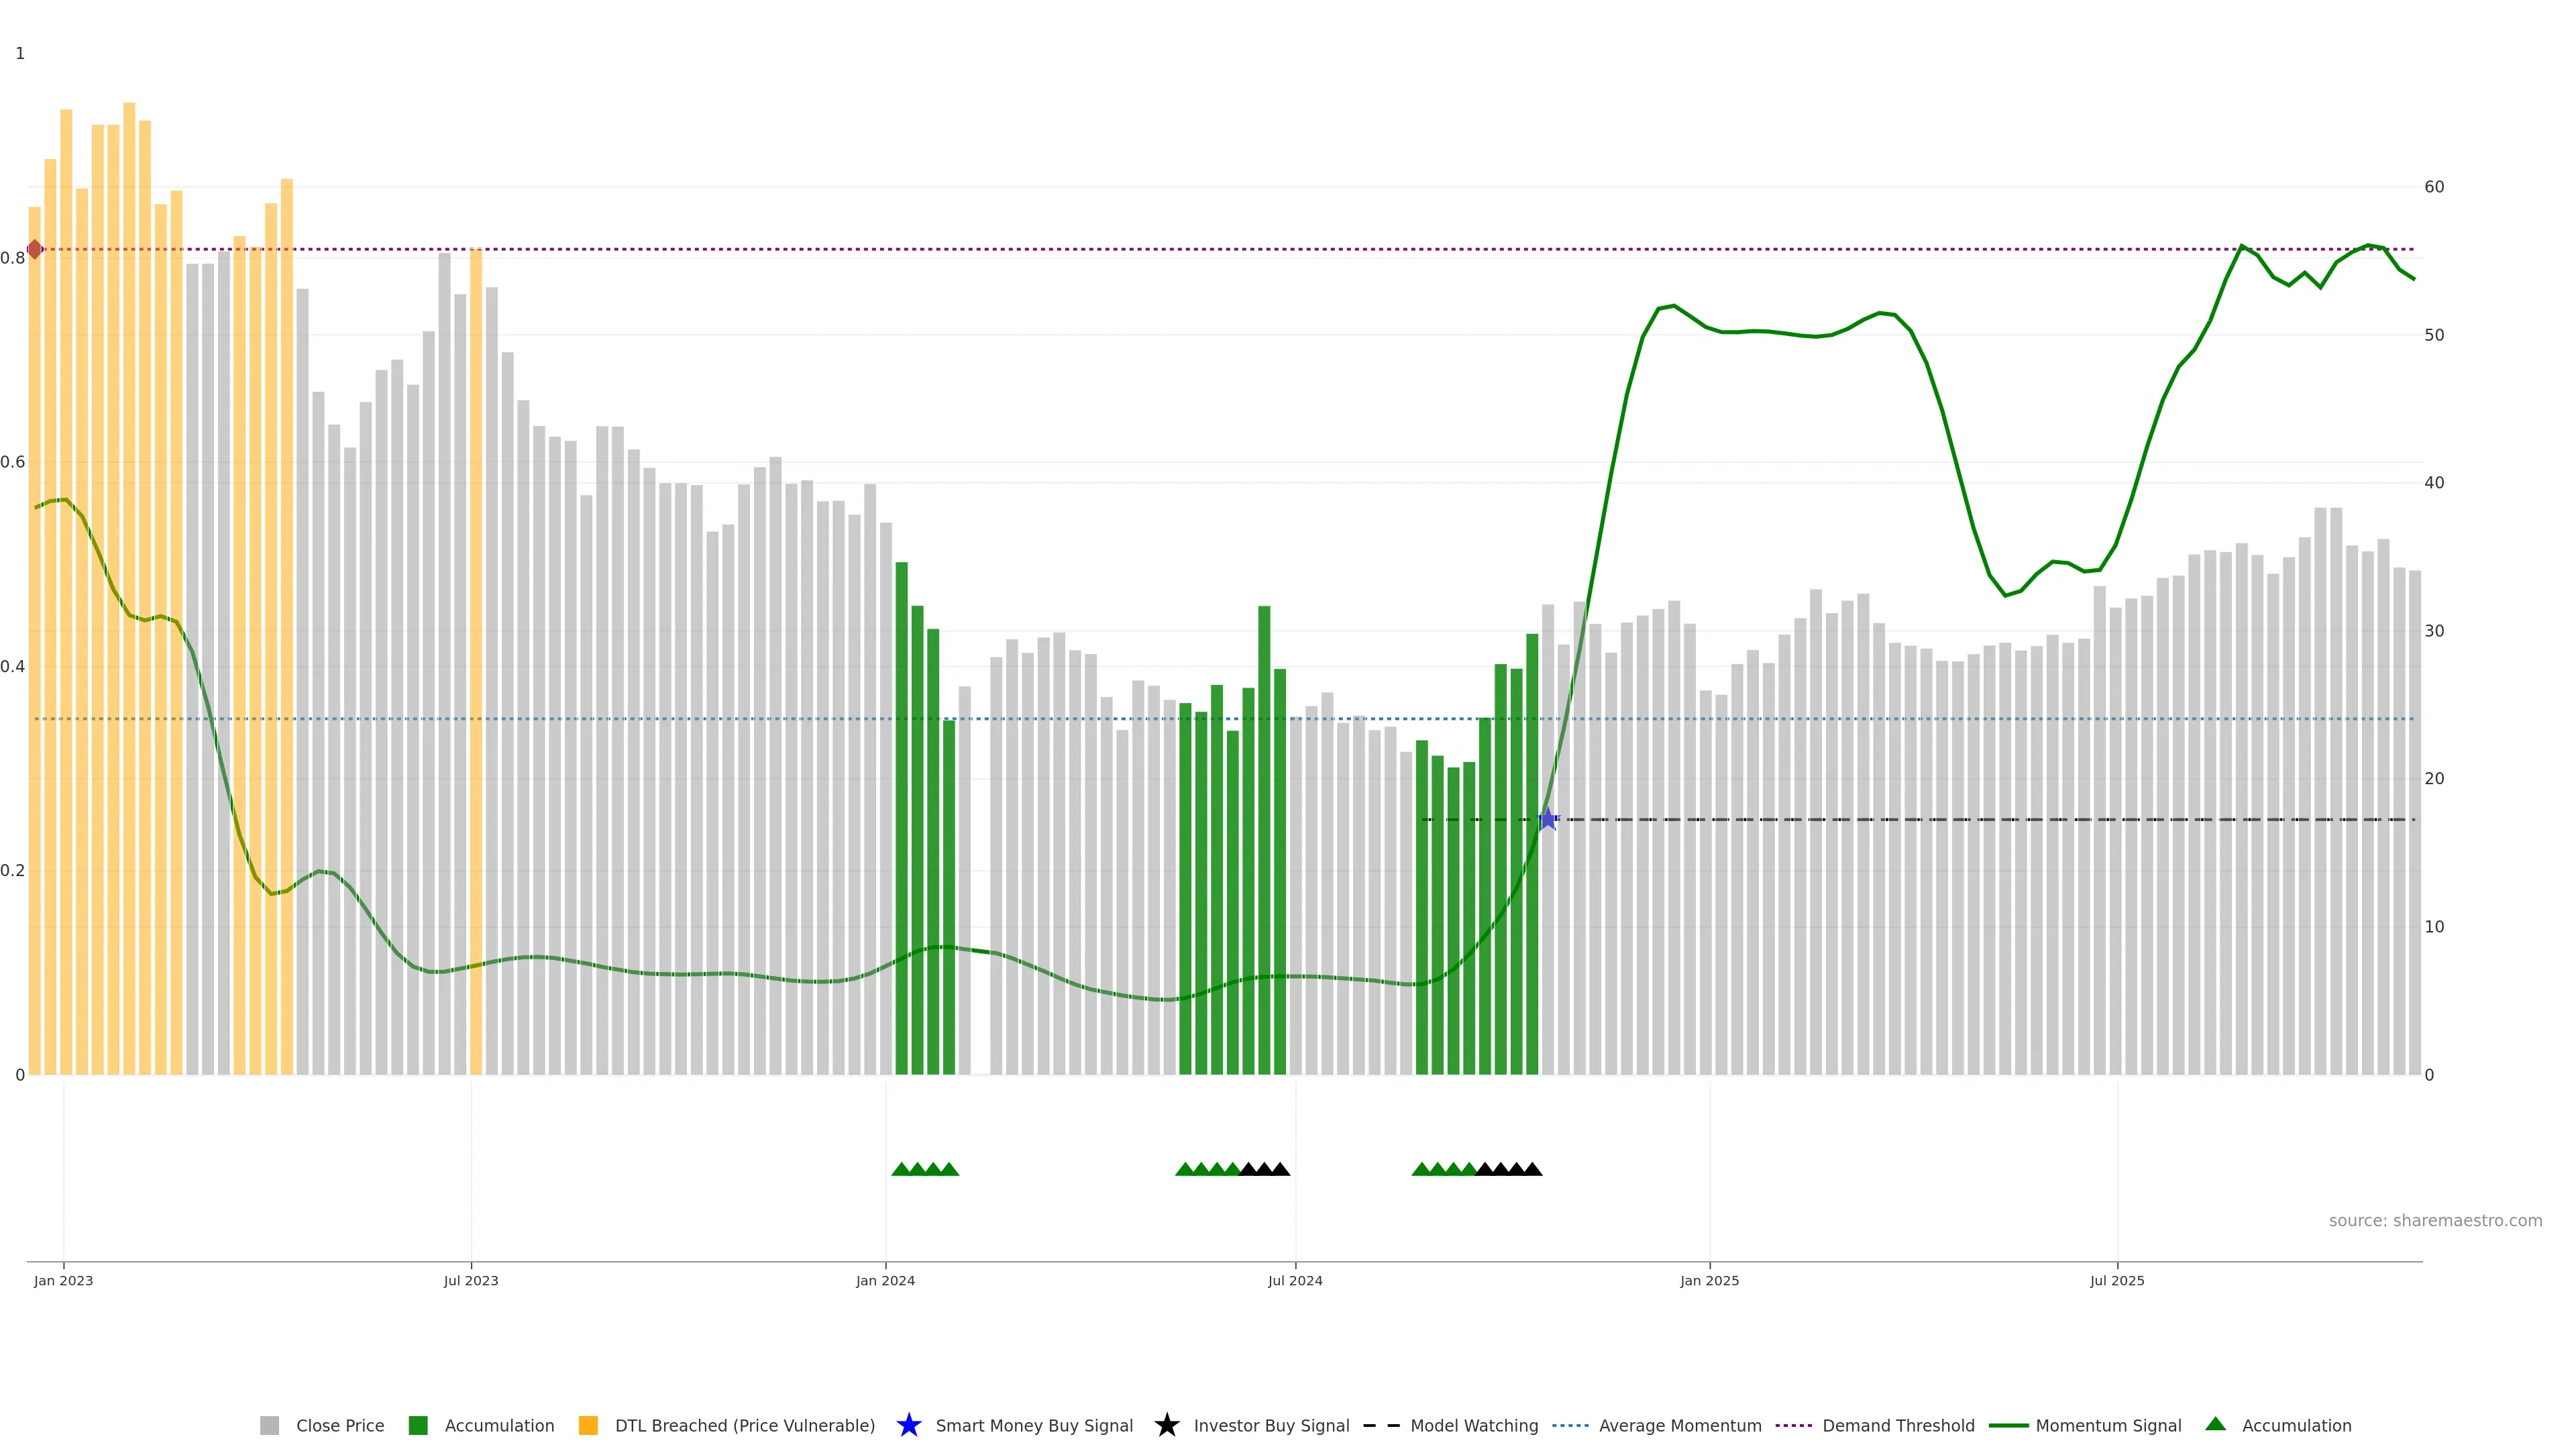Click Jul 2025 x-axis label
This screenshot has width=2576, height=1449.
coord(2116,1280)
